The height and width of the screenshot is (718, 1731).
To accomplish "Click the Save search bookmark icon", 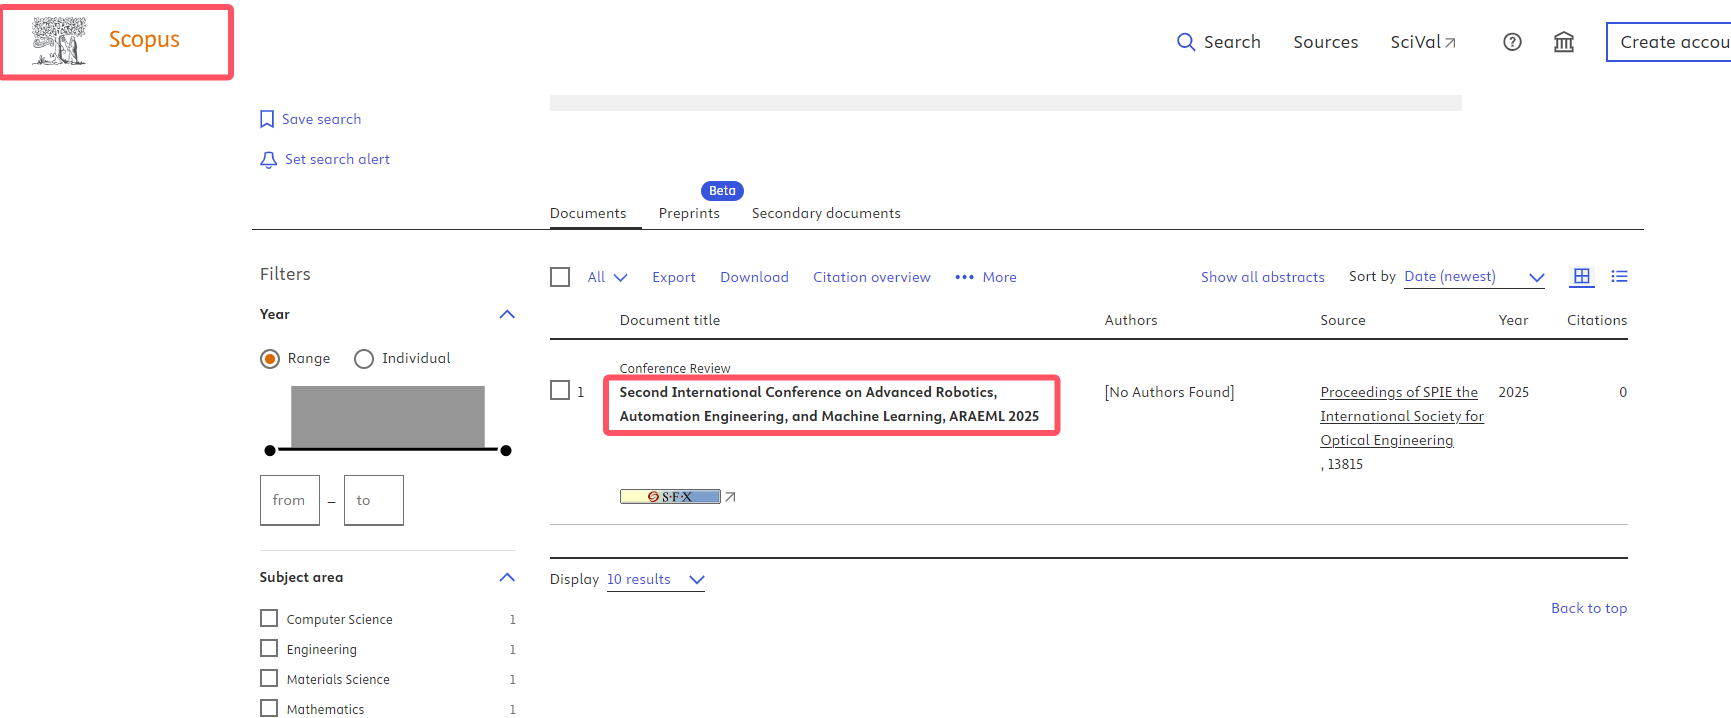I will pos(267,119).
